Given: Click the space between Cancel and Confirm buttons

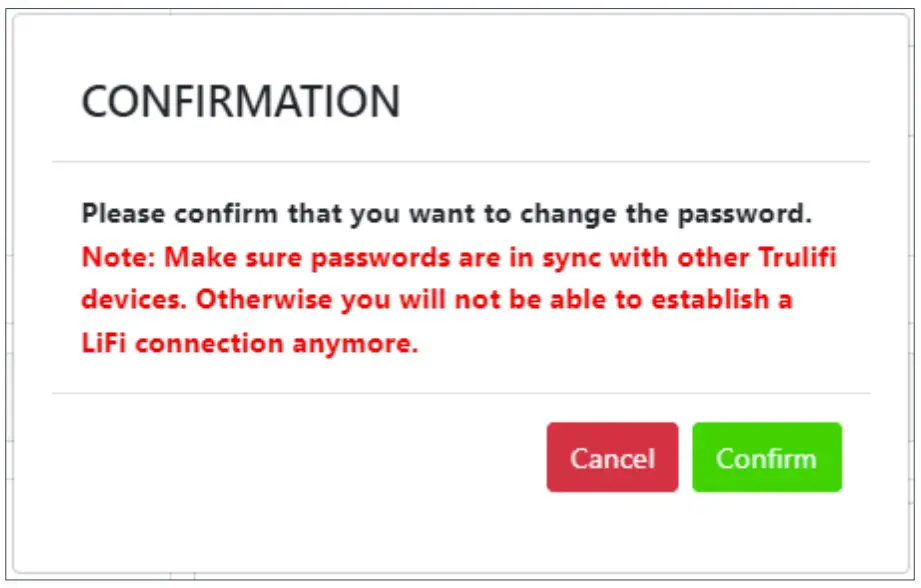Looking at the screenshot, I should pos(686,457).
